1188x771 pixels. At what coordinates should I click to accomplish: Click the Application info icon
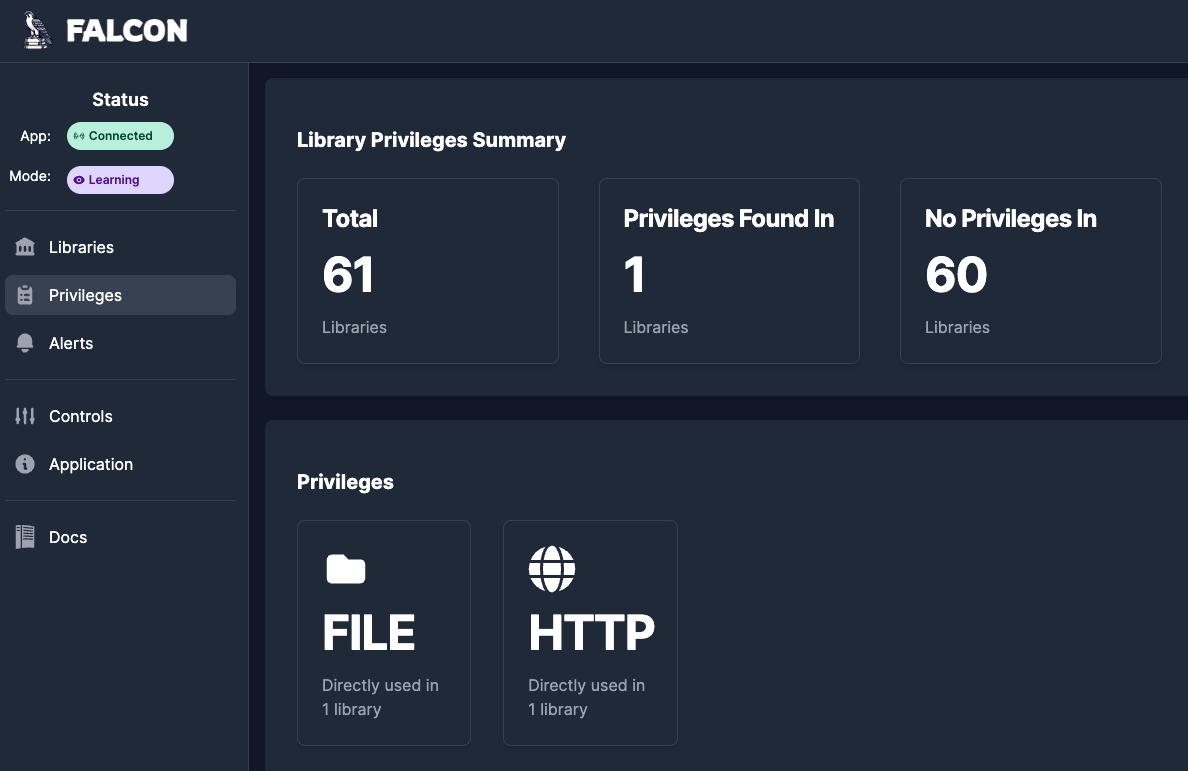pos(26,464)
